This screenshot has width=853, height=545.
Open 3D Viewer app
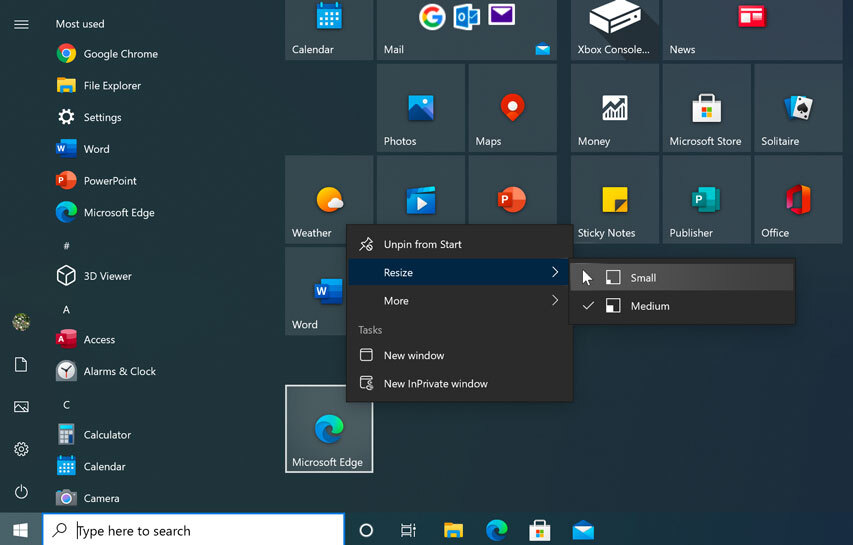click(x=94, y=276)
